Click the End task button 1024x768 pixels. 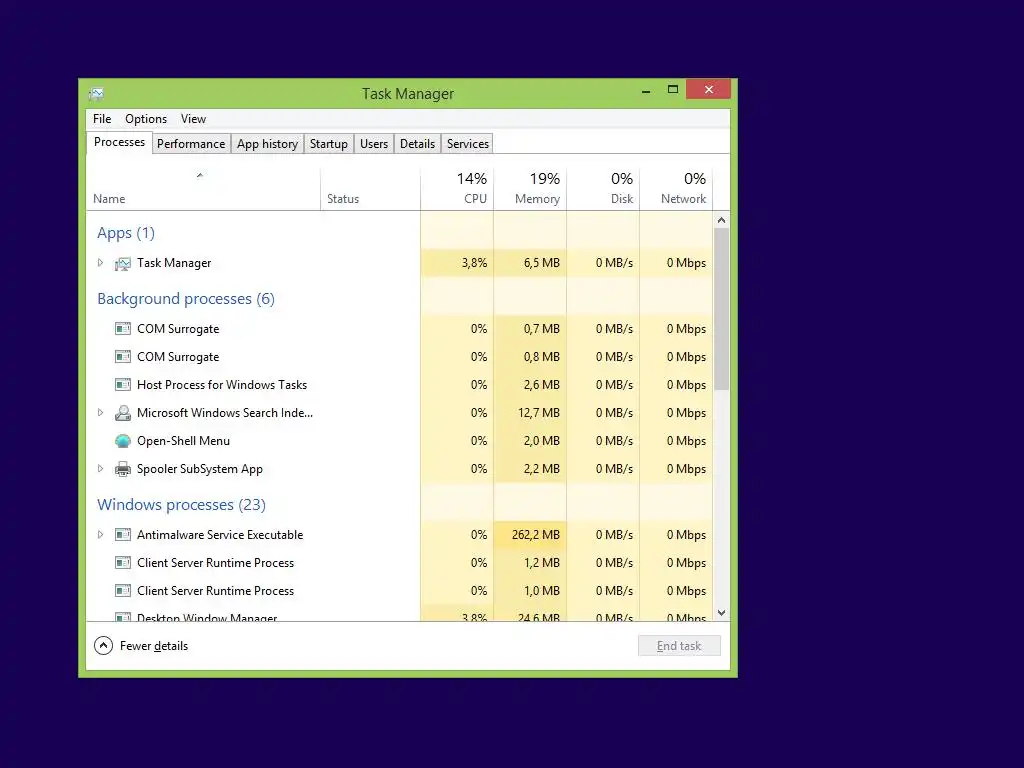point(679,646)
